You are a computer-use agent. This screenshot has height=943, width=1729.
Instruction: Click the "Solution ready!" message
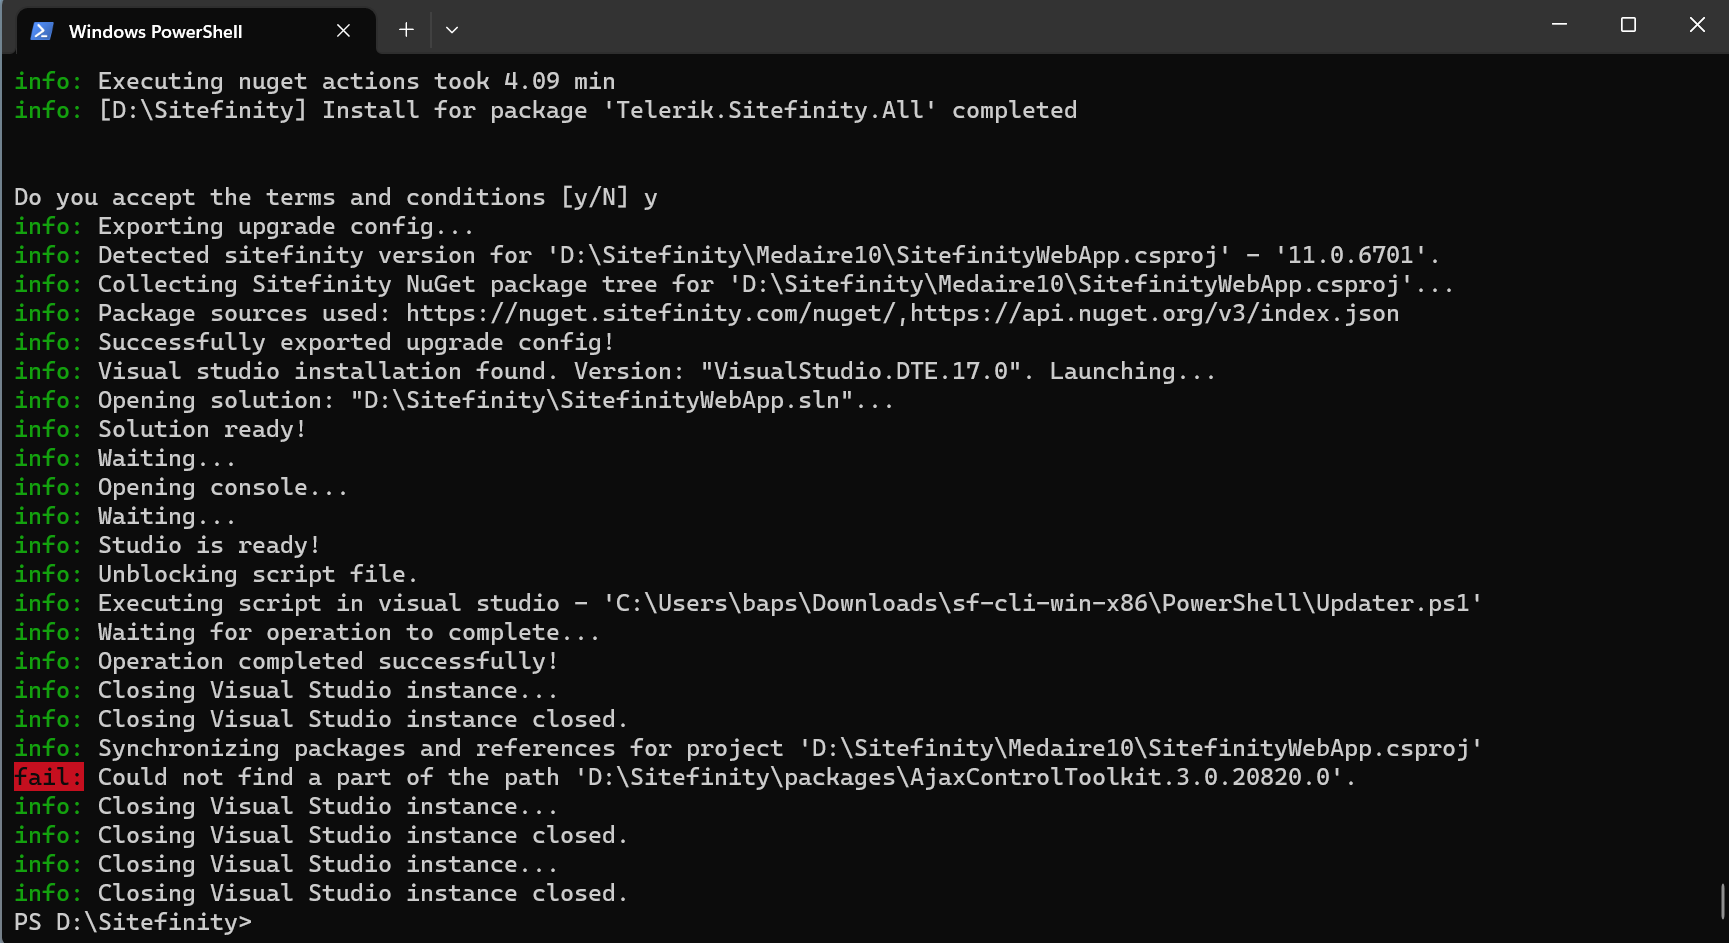pos(201,429)
